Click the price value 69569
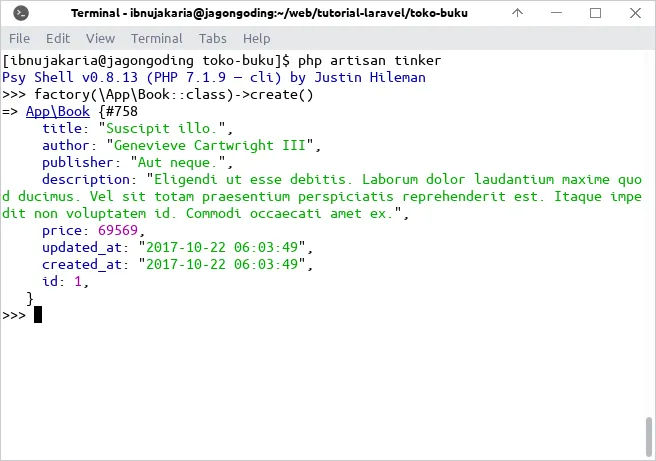Screen dimensions: 656x461 (118, 230)
